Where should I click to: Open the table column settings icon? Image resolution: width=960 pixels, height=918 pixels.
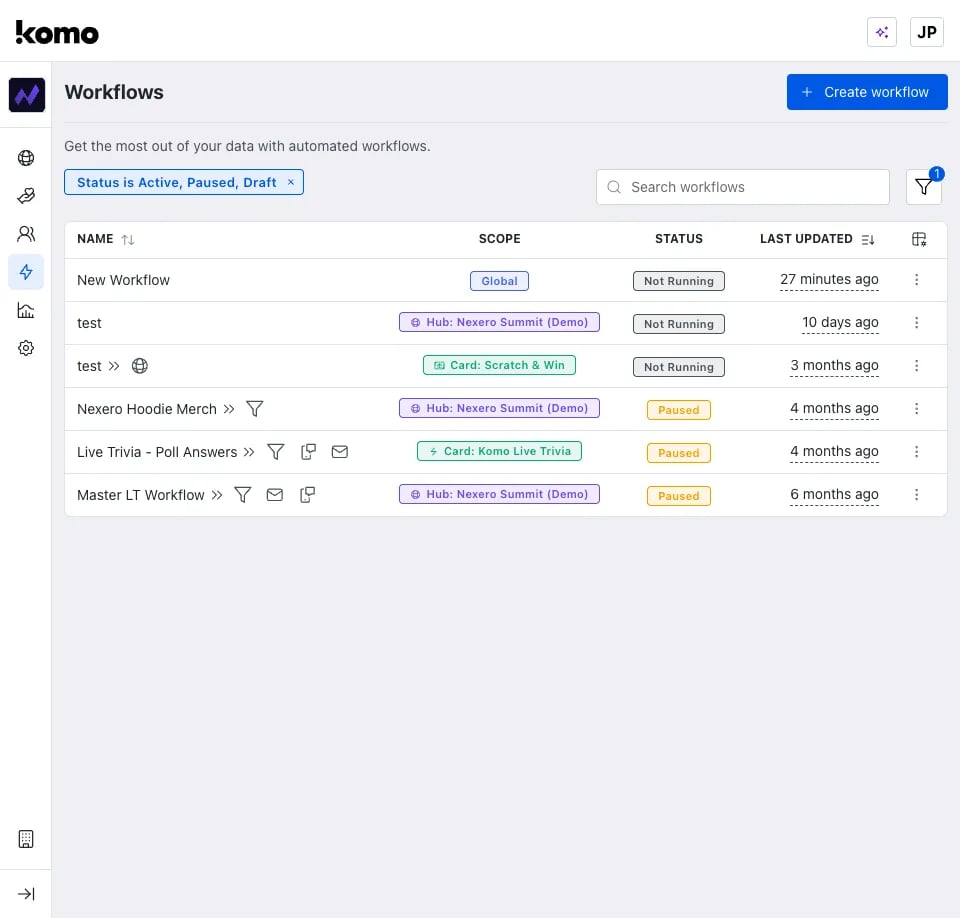(x=918, y=239)
